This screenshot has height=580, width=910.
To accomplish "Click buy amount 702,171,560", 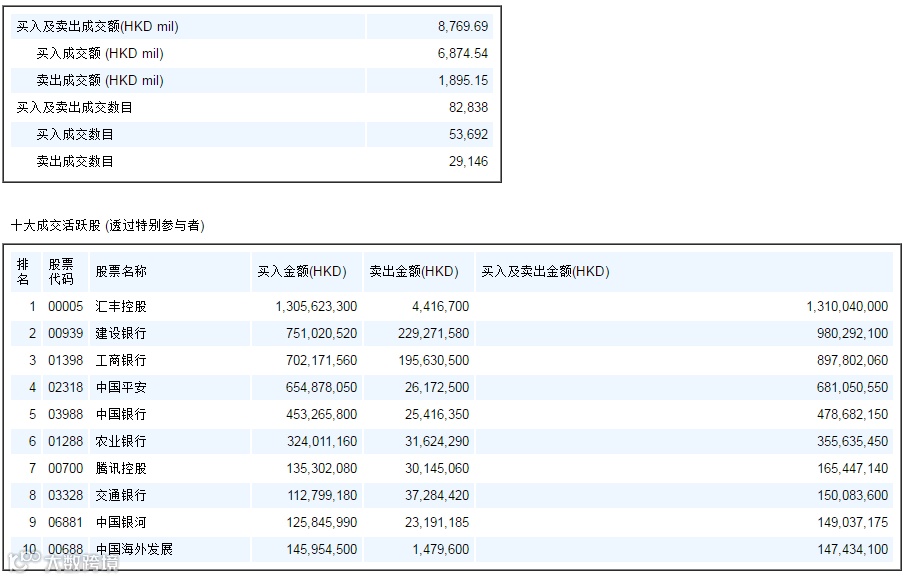I will pos(322,361).
